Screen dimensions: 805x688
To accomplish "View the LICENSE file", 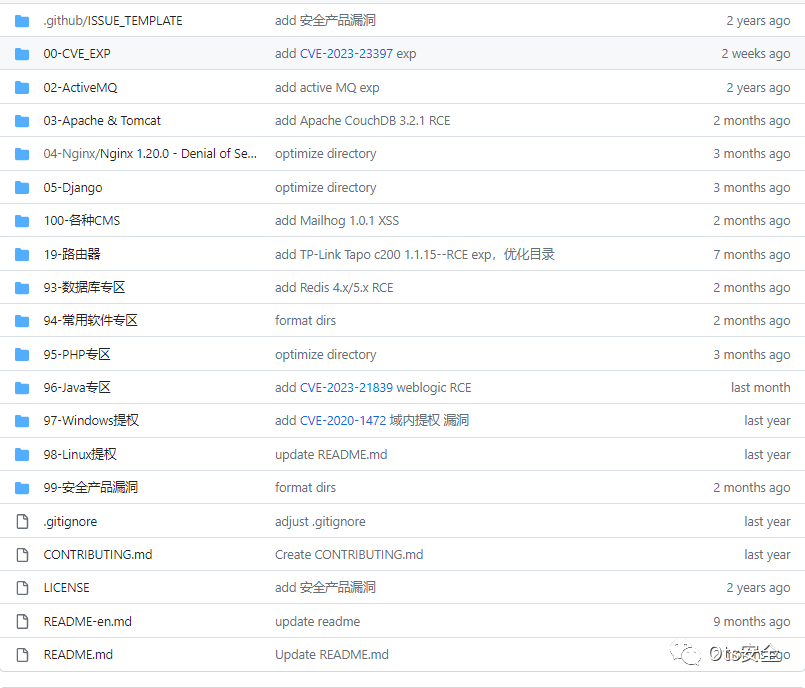I will (x=66, y=588).
